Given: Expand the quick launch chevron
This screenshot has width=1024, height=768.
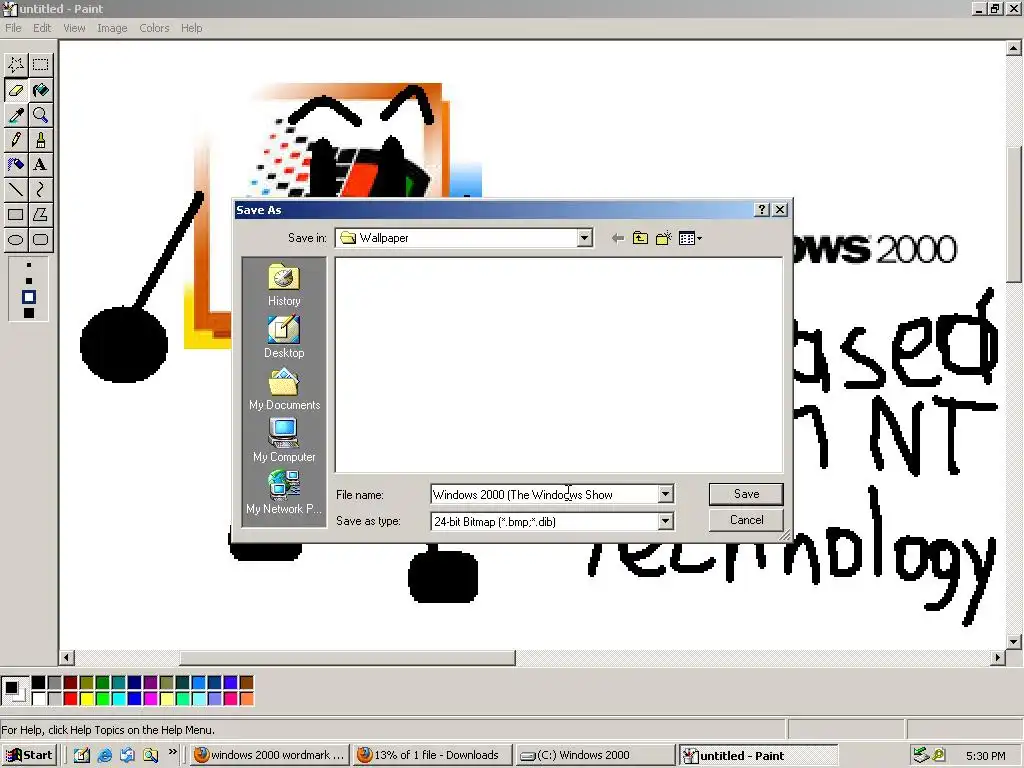Looking at the screenshot, I should pos(172,752).
